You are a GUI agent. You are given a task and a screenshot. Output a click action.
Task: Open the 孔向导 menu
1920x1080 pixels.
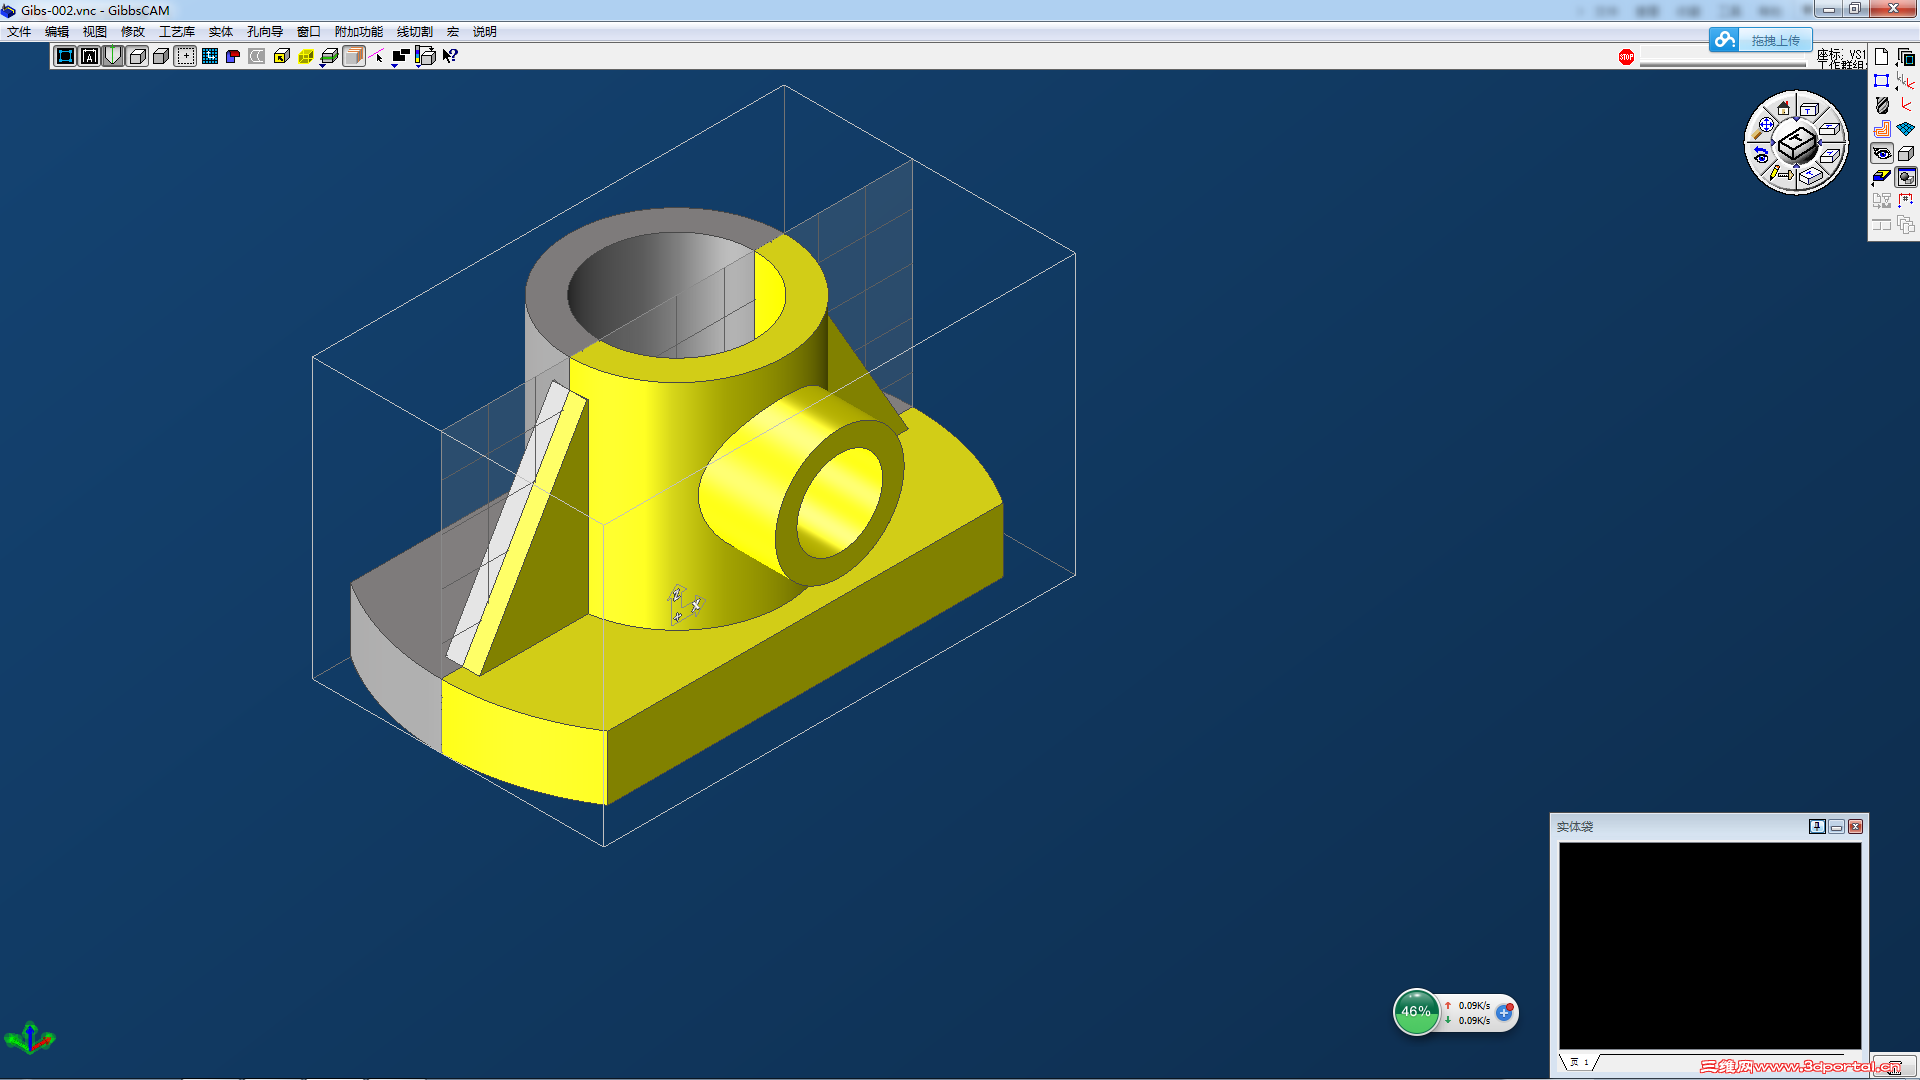pyautogui.click(x=265, y=32)
